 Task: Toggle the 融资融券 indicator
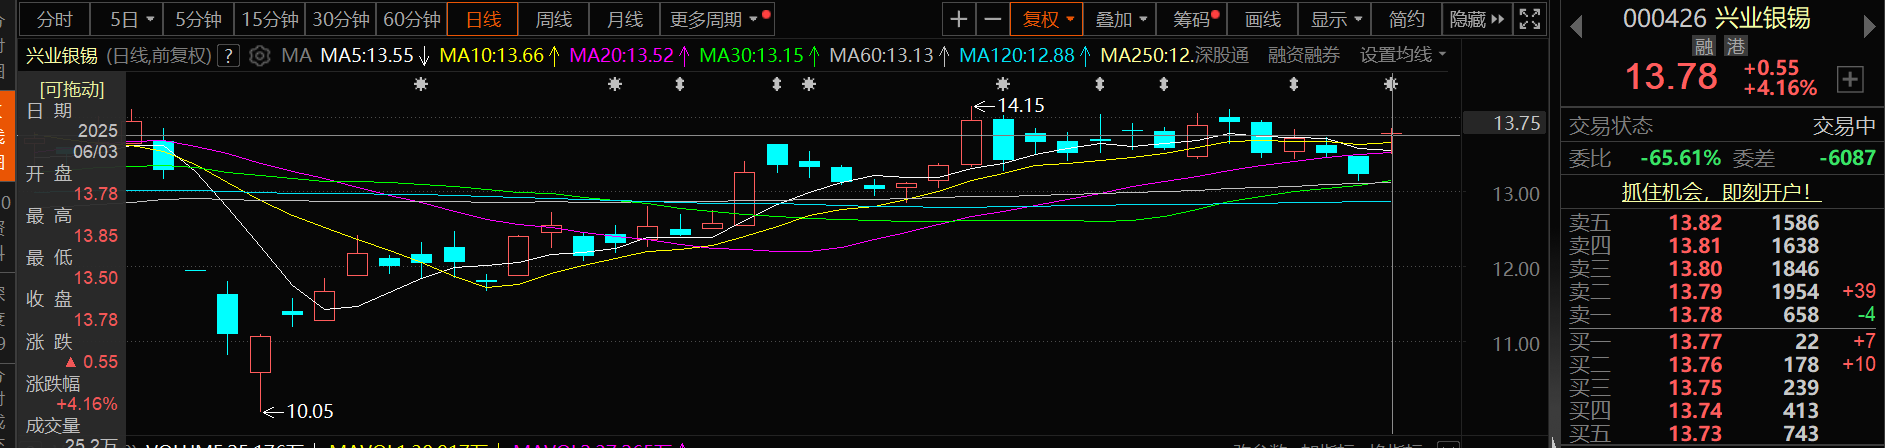click(x=1303, y=55)
